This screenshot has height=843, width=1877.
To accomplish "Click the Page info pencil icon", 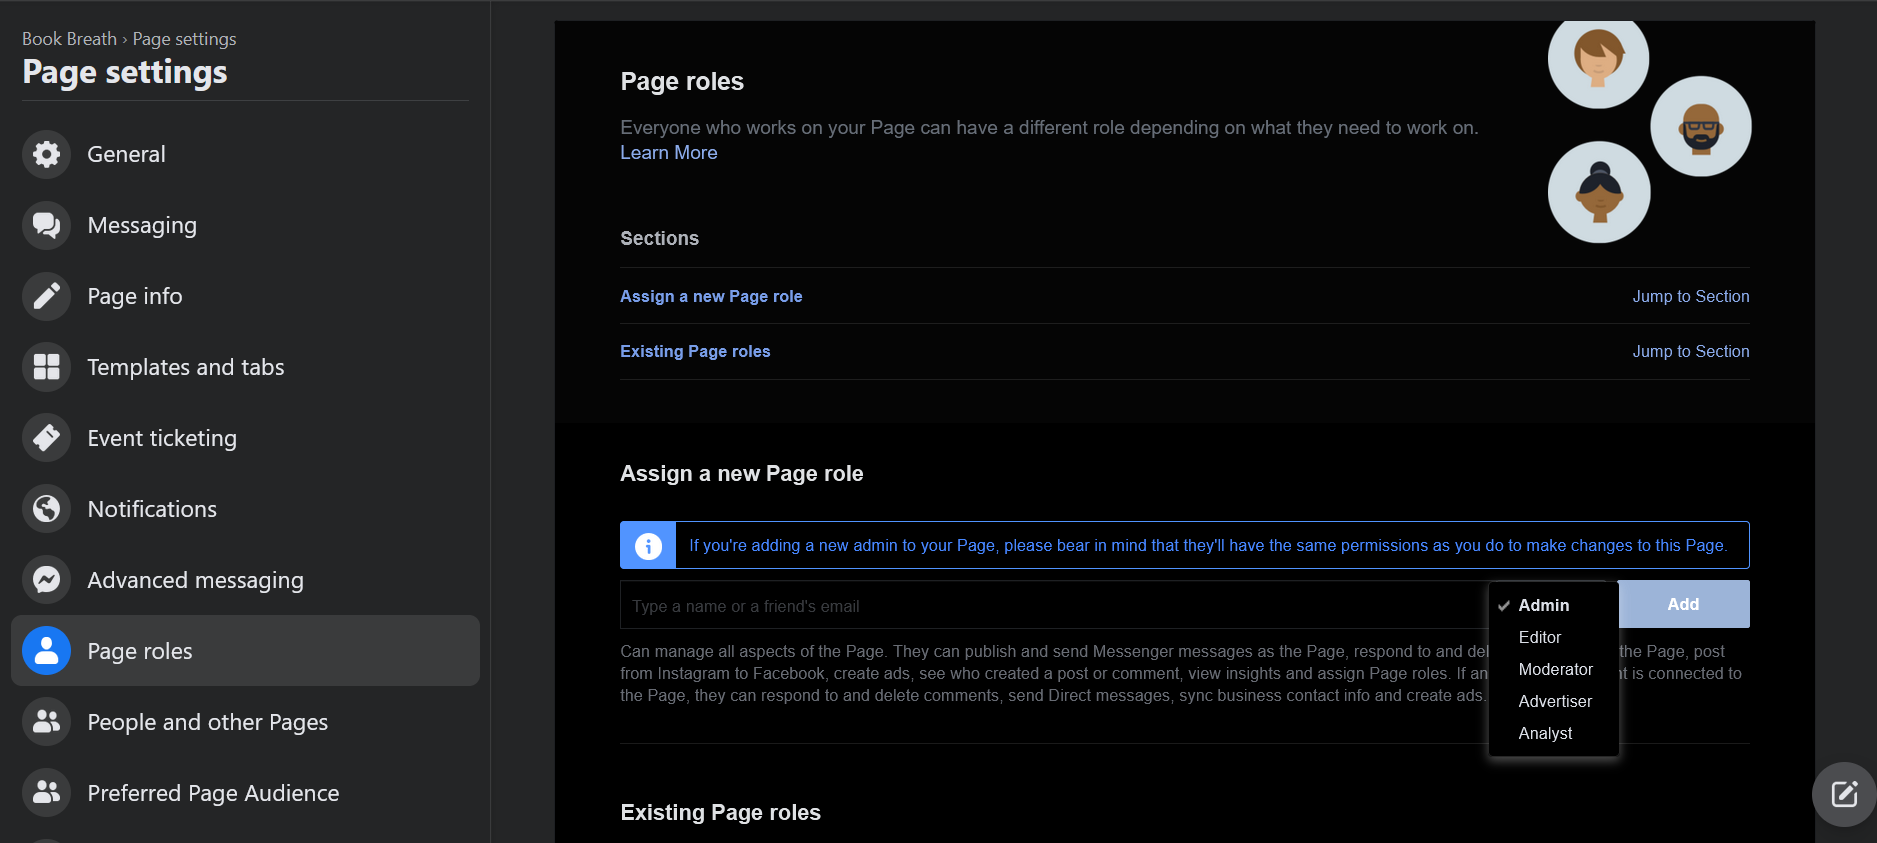I will tap(46, 296).
